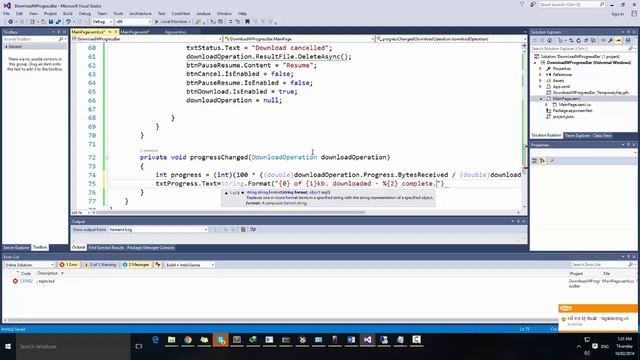Screen dimensions: 640x360
Task: Toggle Preview Selected Items icon
Action: point(619,40)
